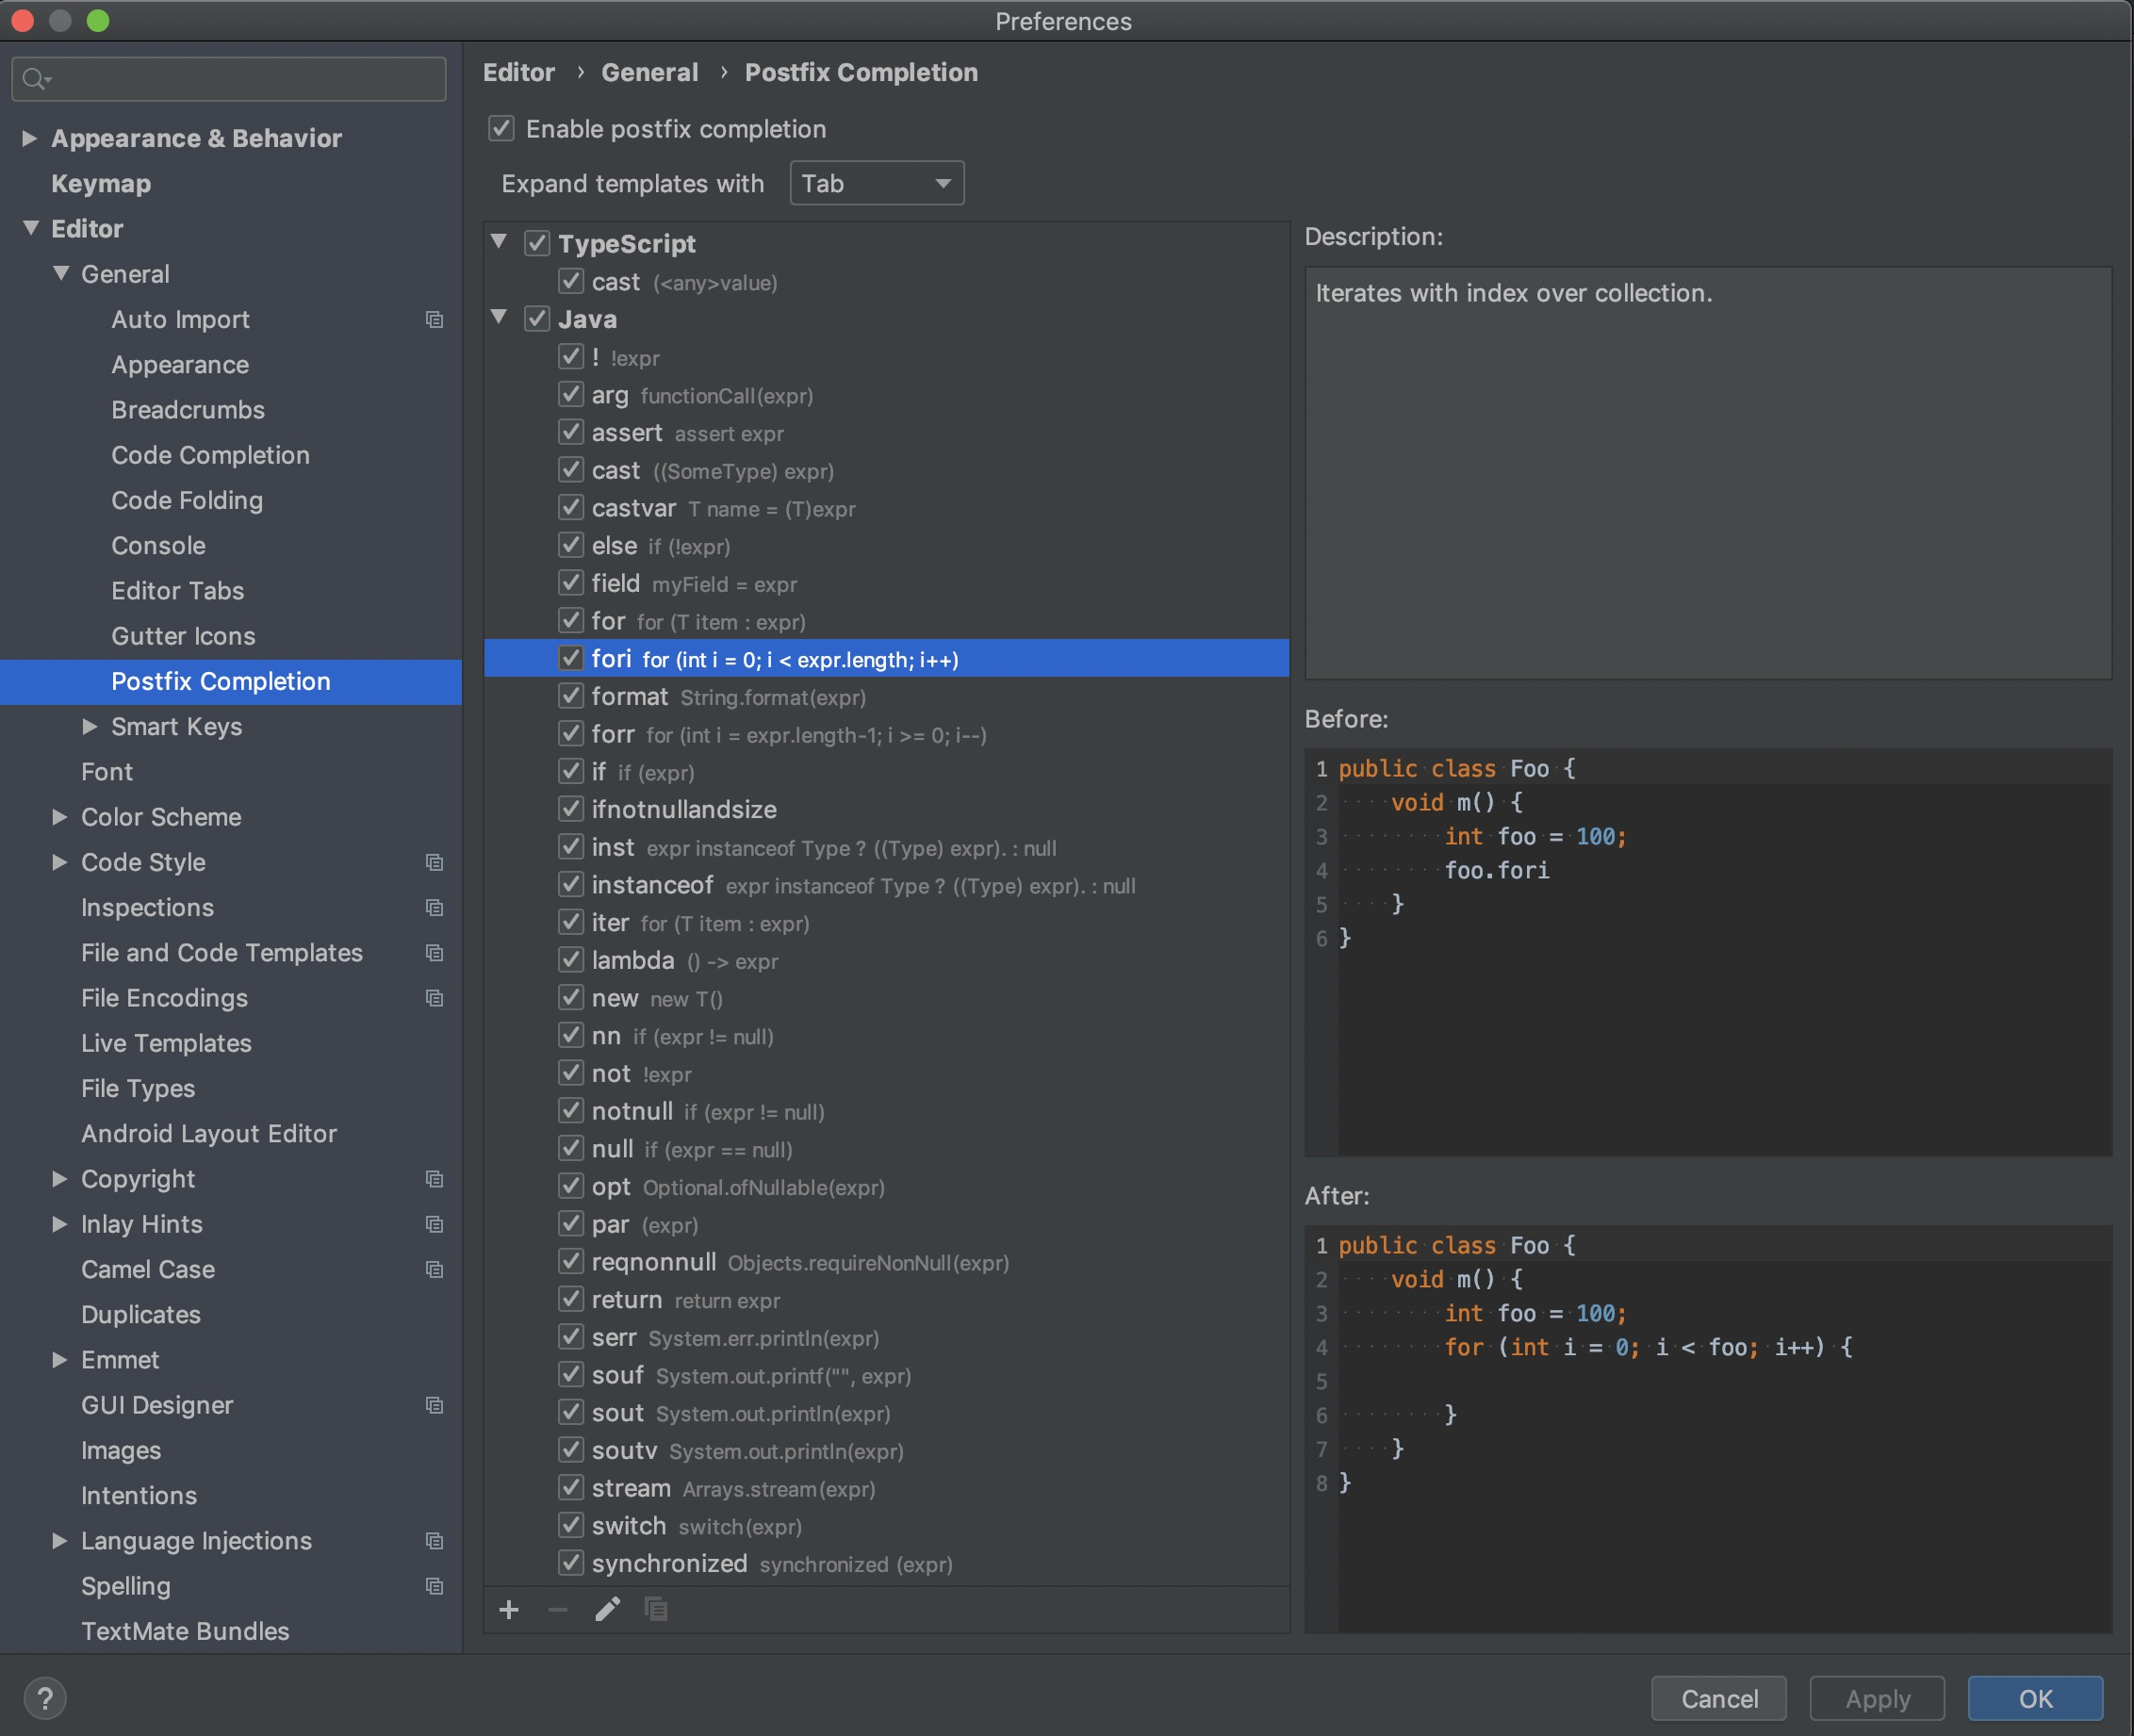This screenshot has height=1736, width=2134.
Task: Click project-level icon beside Code Style
Action: [x=434, y=862]
